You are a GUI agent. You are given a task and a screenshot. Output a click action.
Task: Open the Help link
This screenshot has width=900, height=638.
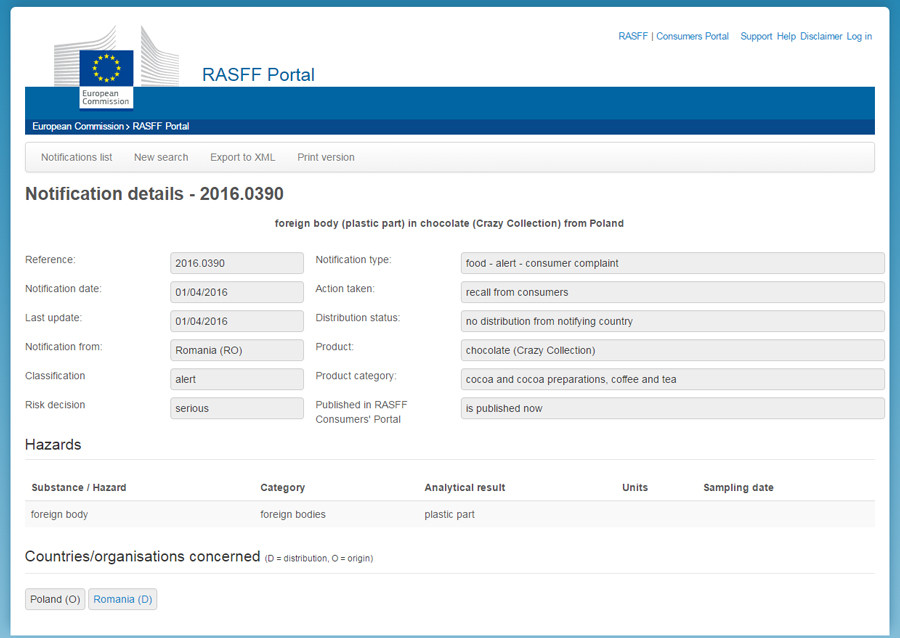[786, 37]
